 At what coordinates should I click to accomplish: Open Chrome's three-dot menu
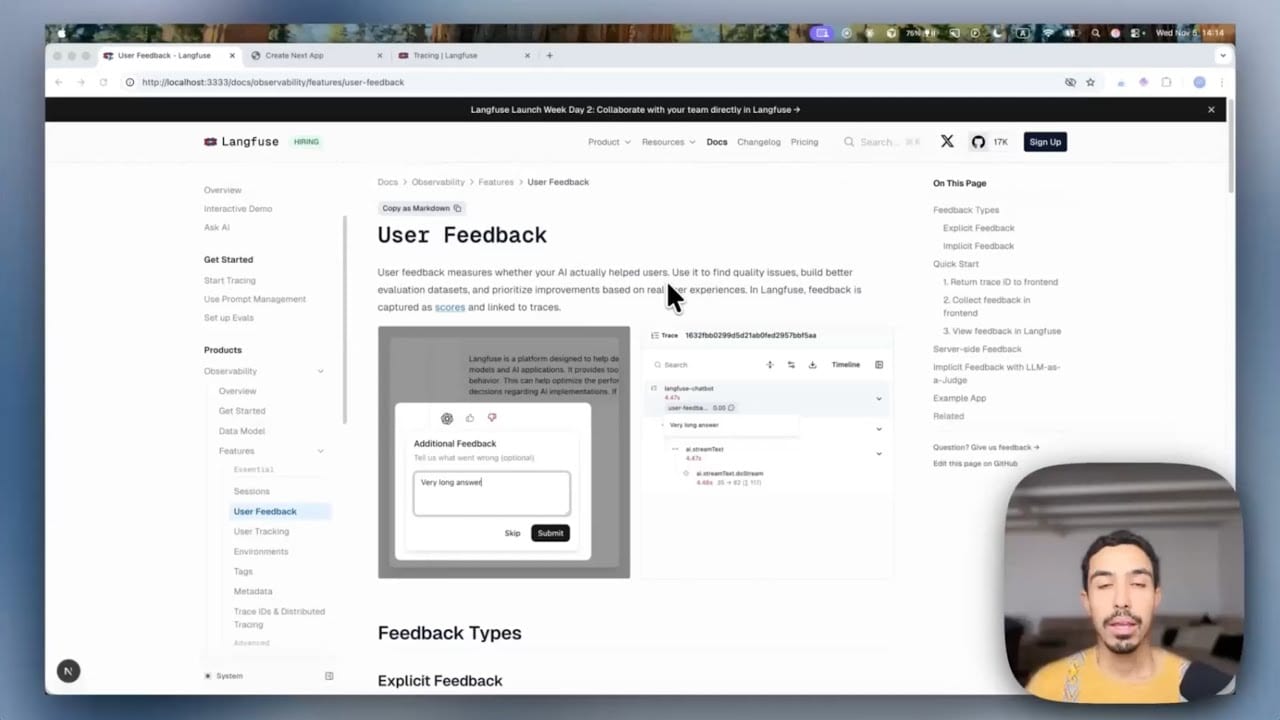pos(1221,82)
